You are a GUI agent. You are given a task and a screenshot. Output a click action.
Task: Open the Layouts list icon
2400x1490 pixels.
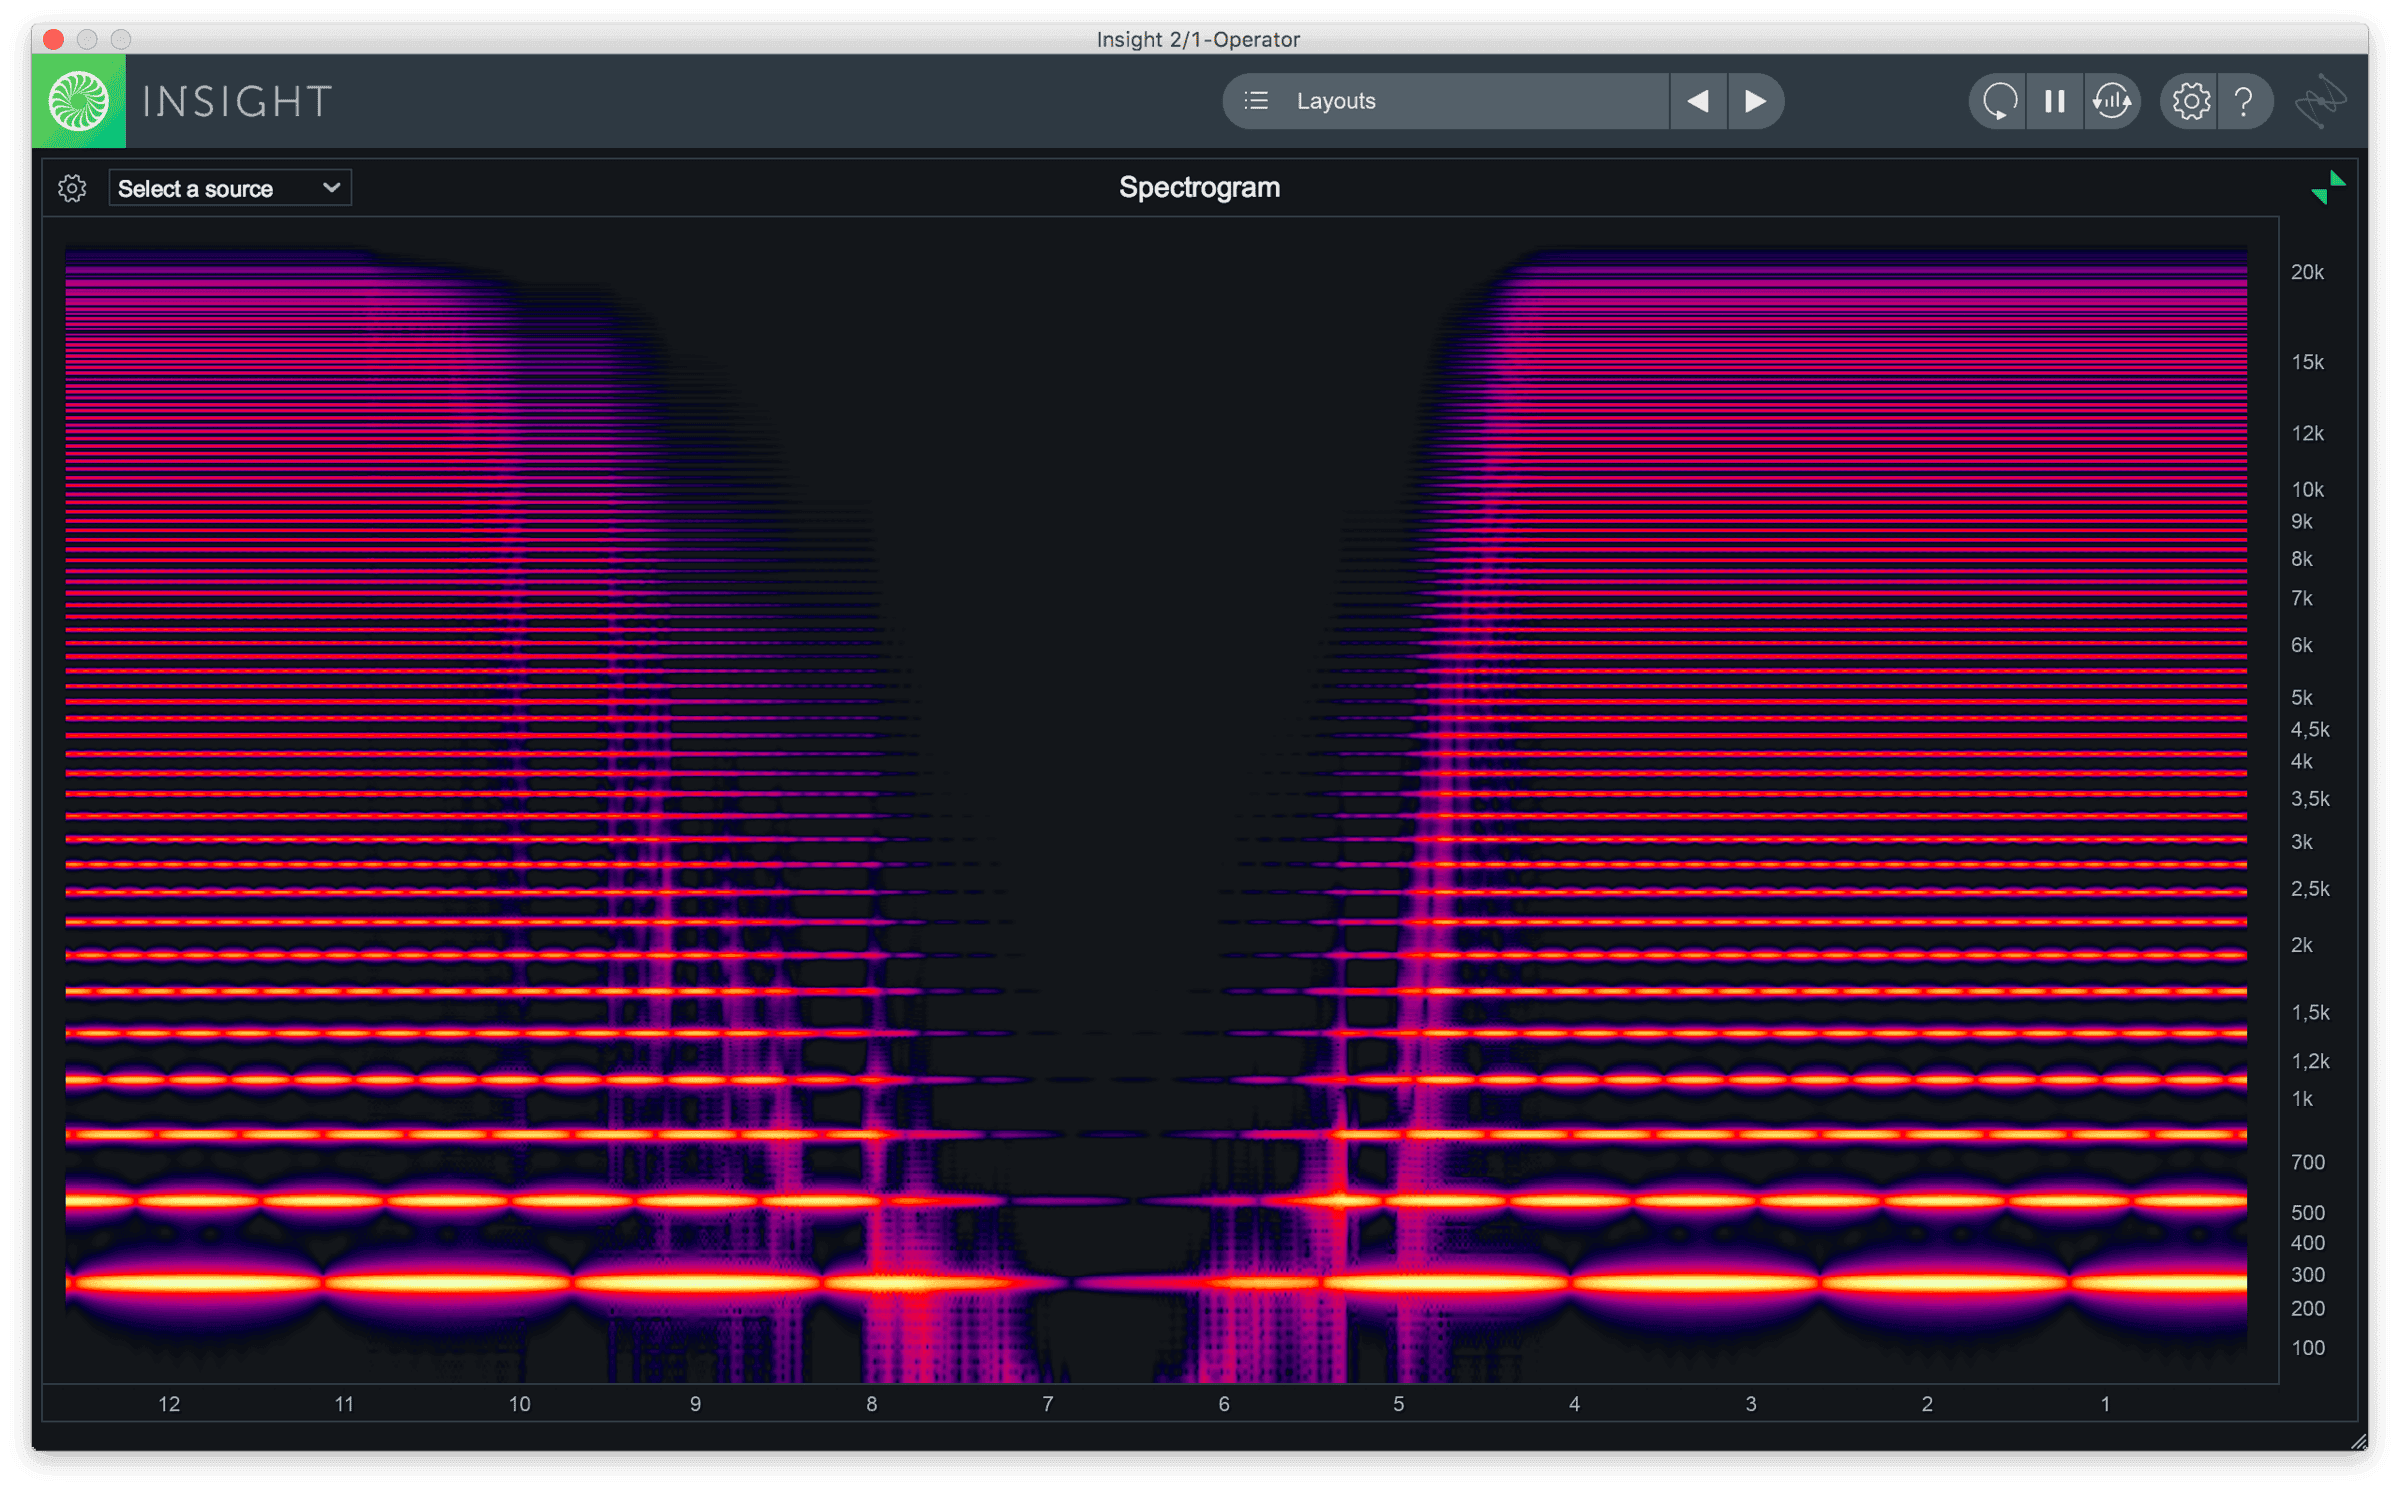click(x=1256, y=101)
